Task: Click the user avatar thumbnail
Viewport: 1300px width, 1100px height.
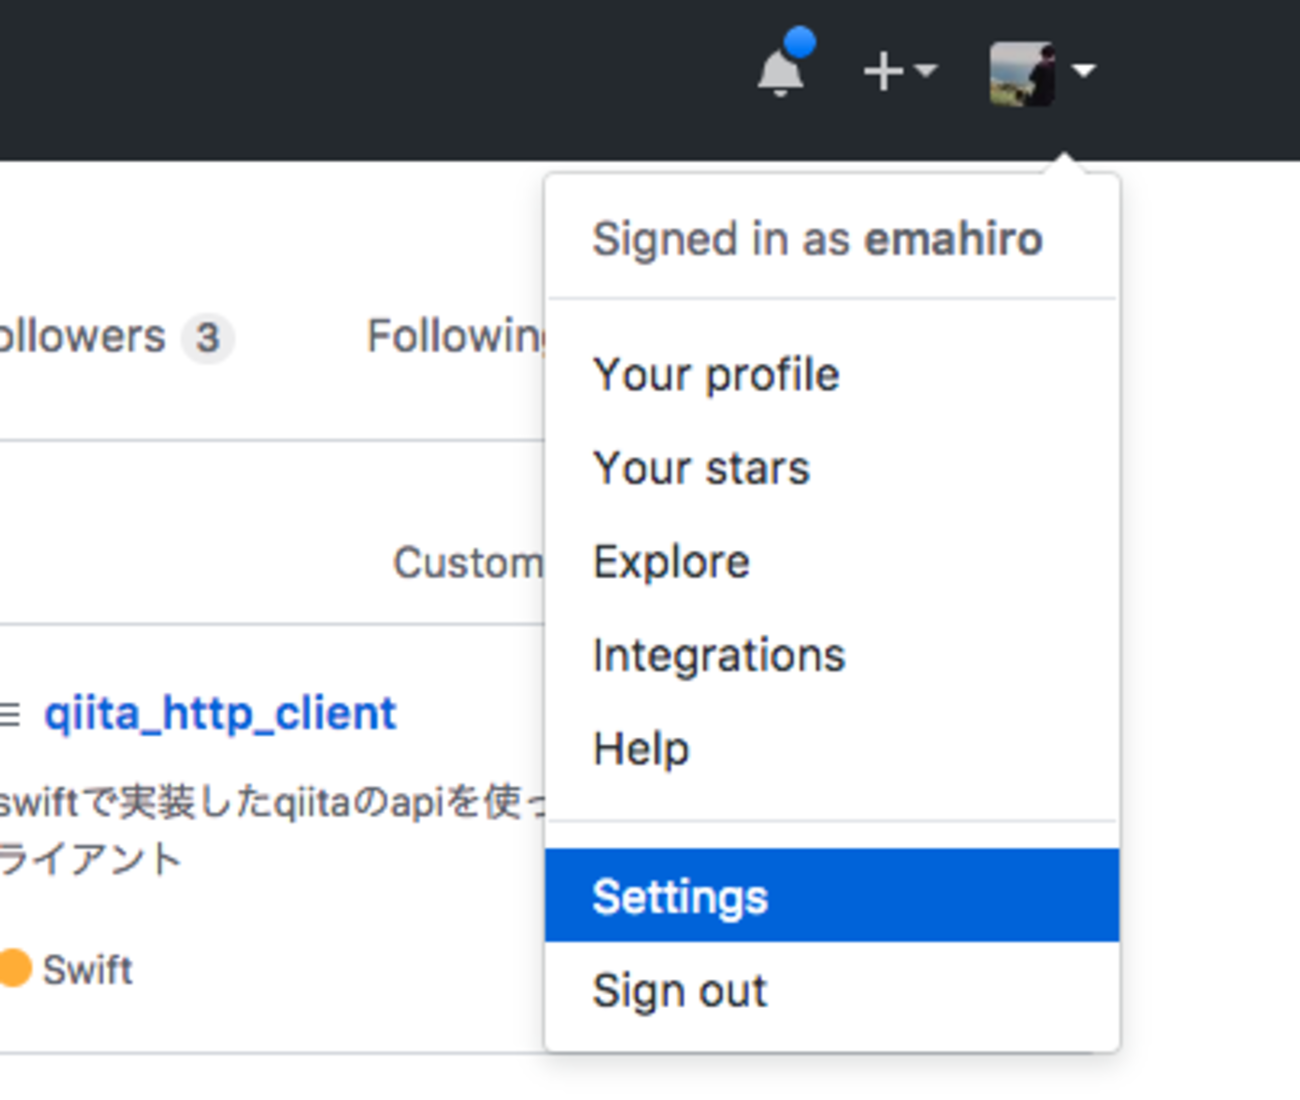Action: 1021,74
